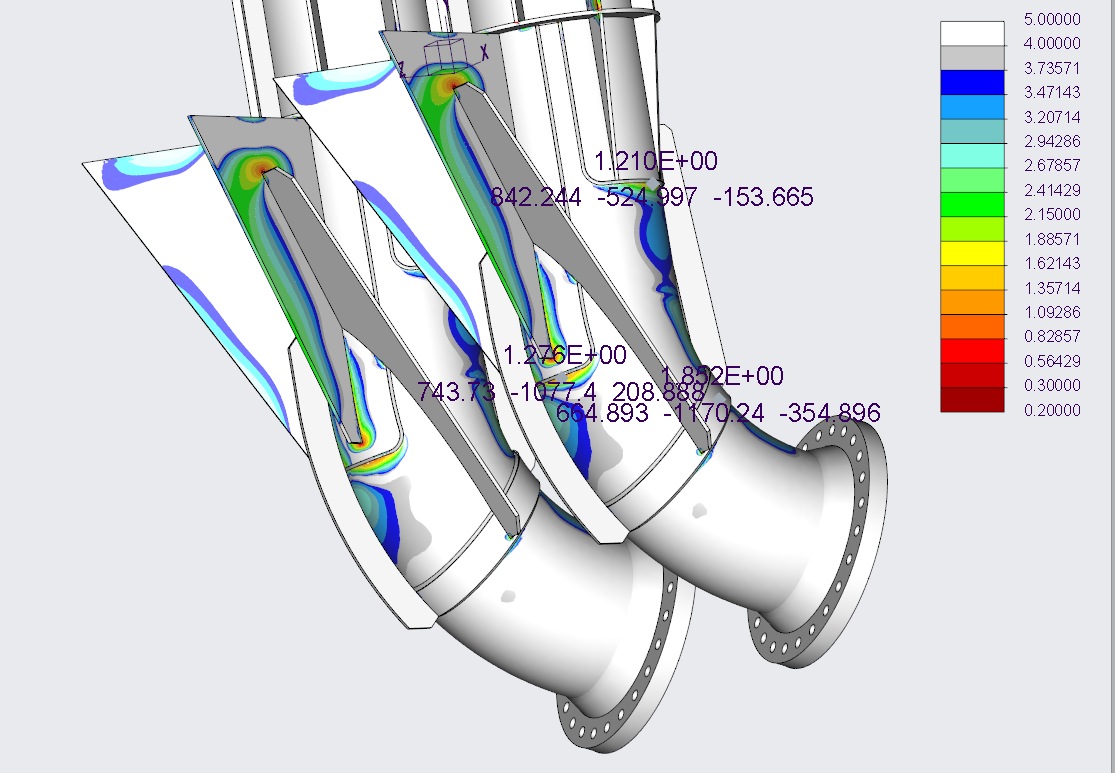Select the probe result label 1.852E+00
This screenshot has width=1115, height=773.
(722, 375)
